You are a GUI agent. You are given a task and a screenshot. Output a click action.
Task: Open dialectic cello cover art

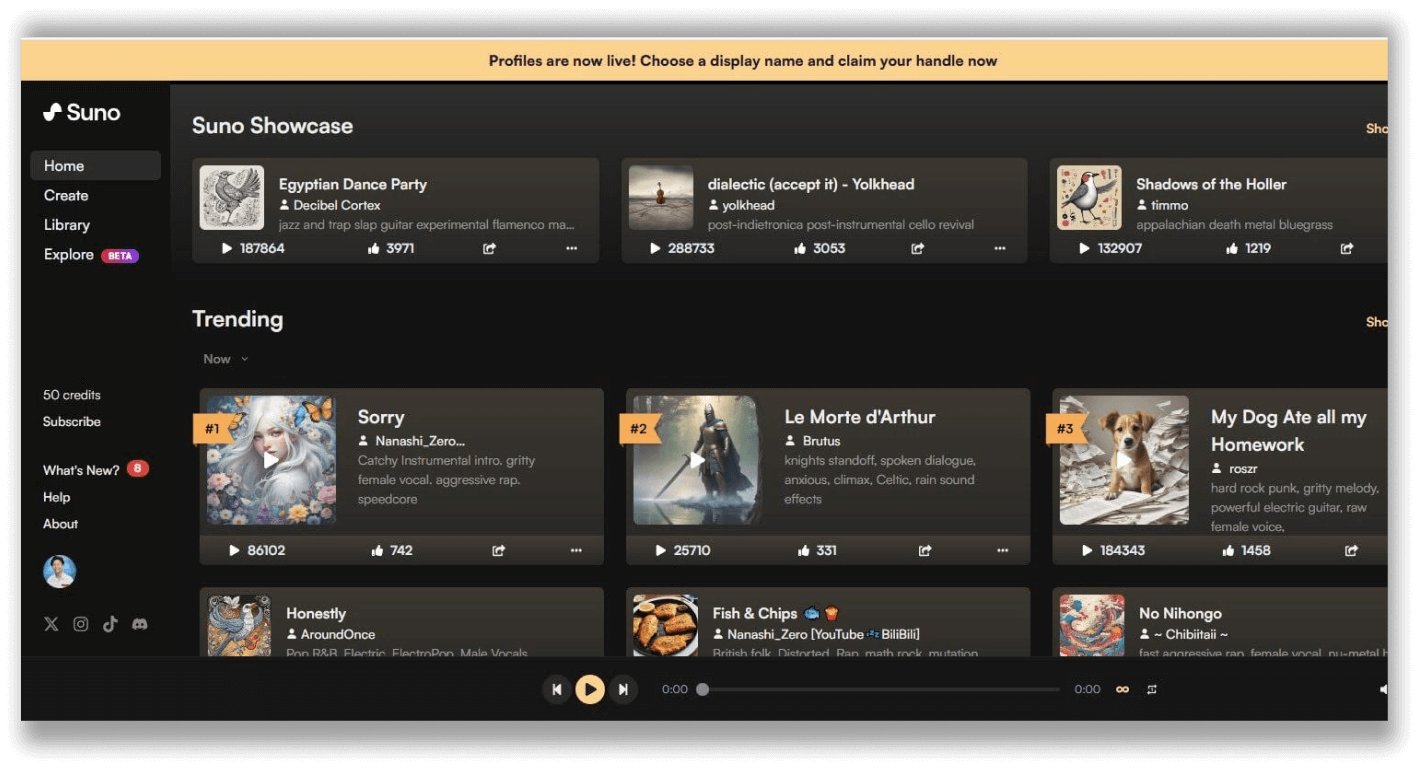click(x=661, y=198)
